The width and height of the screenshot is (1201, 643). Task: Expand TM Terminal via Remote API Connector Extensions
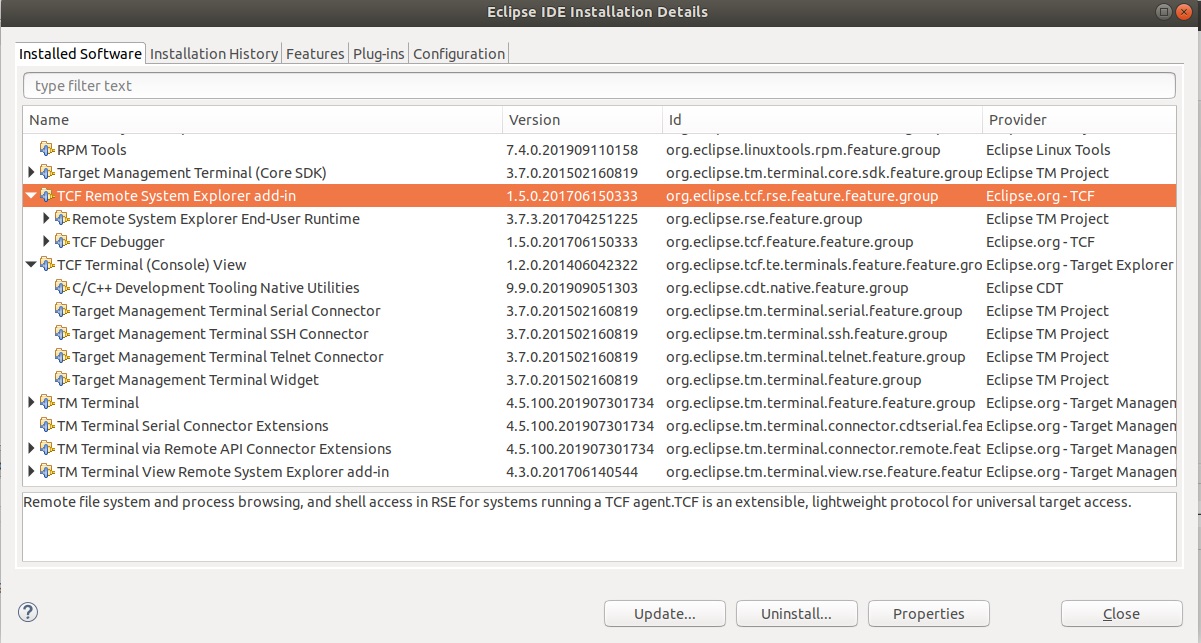32,449
